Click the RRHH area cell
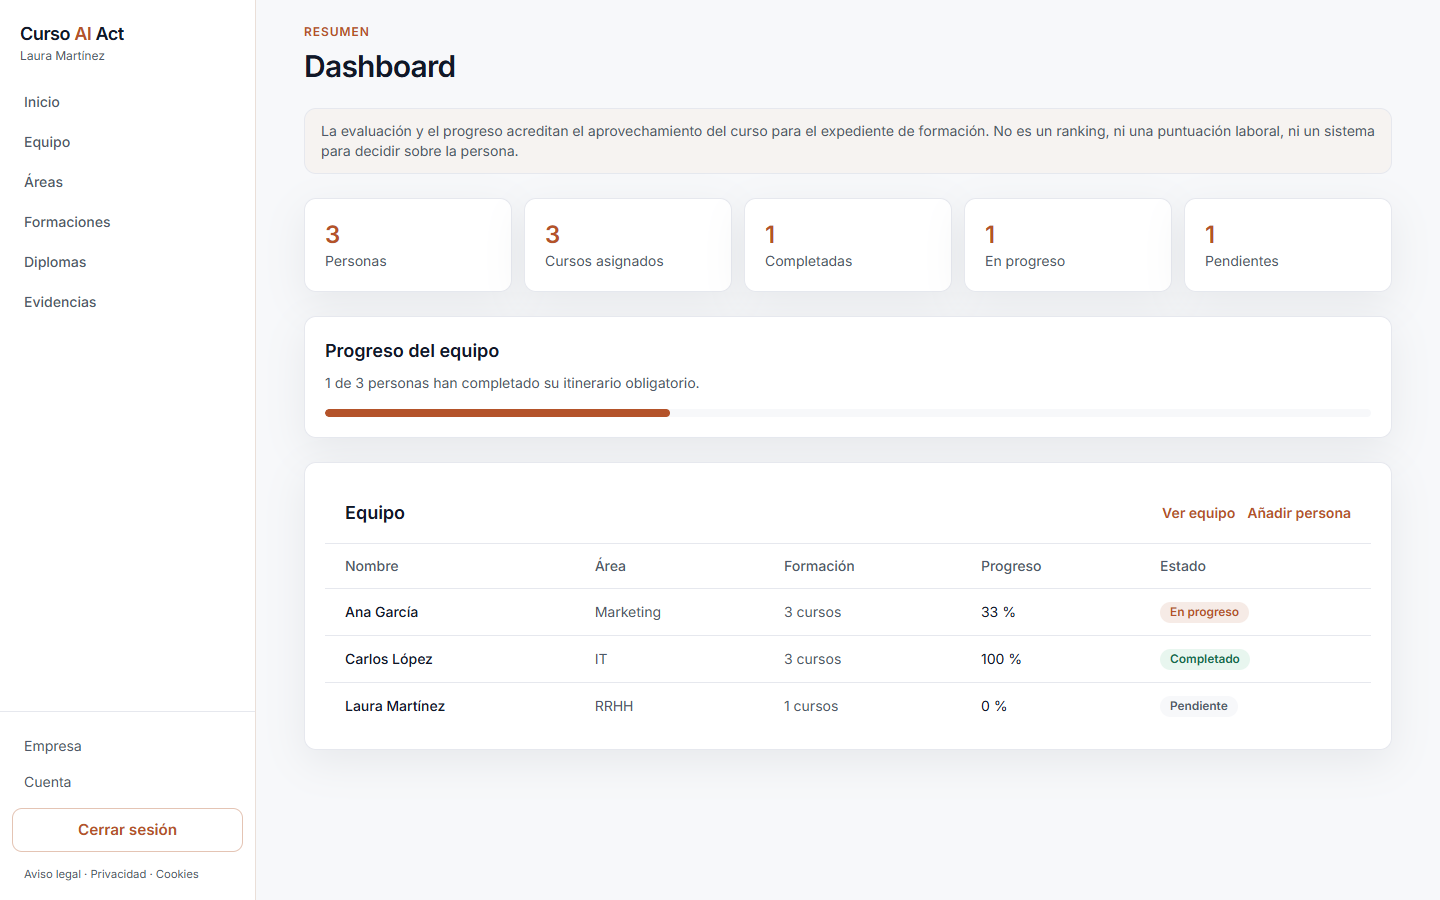The width and height of the screenshot is (1440, 900). point(614,706)
